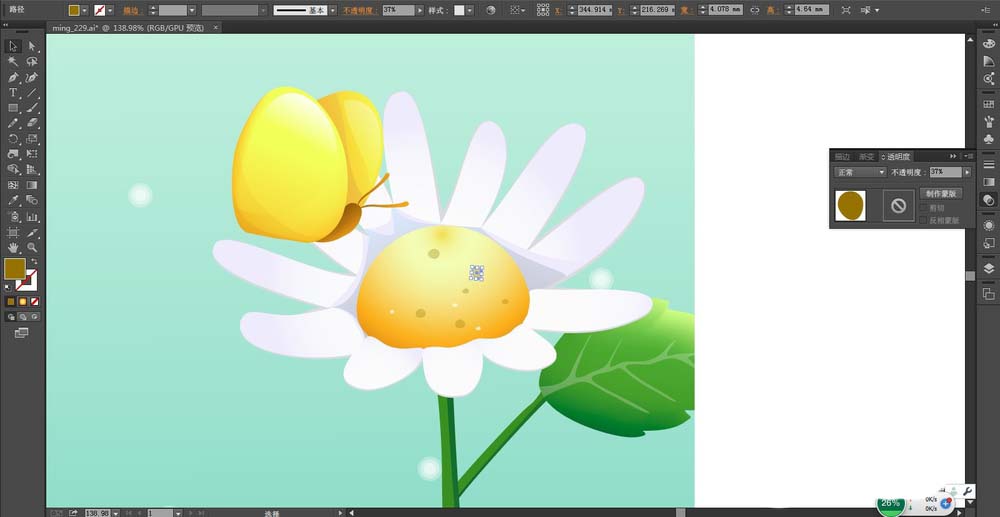The height and width of the screenshot is (517, 1000).
Task: Select the Gradient tool in toolbox
Action: tap(32, 185)
